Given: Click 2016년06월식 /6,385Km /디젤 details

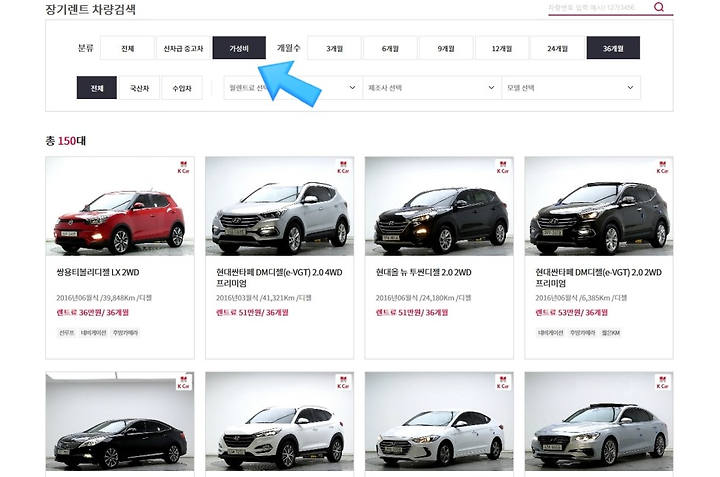Looking at the screenshot, I should click(x=581, y=298).
